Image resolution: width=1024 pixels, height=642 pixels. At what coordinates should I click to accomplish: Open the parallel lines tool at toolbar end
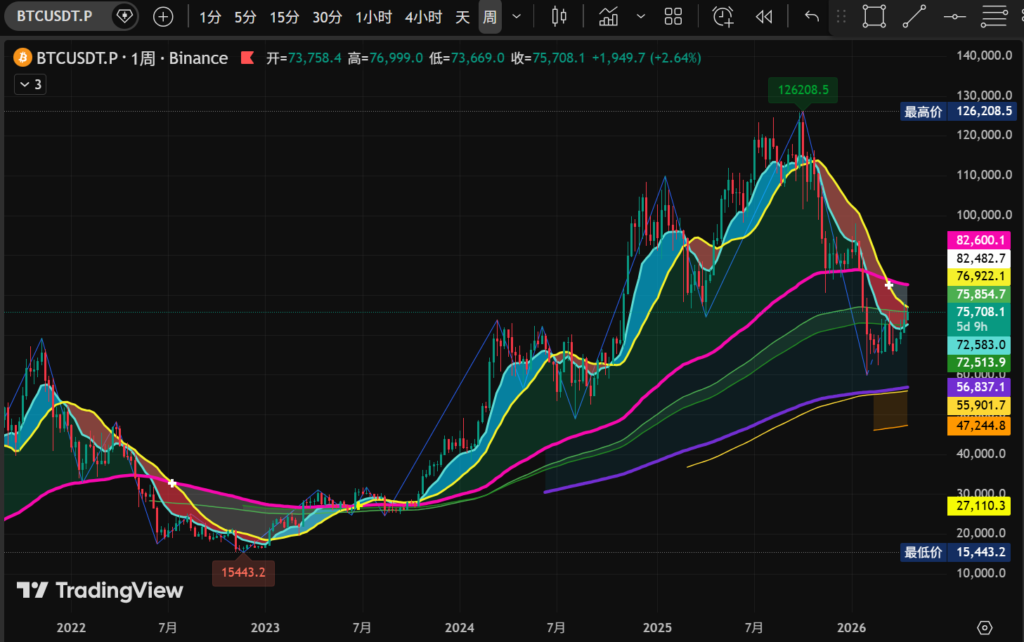995,16
